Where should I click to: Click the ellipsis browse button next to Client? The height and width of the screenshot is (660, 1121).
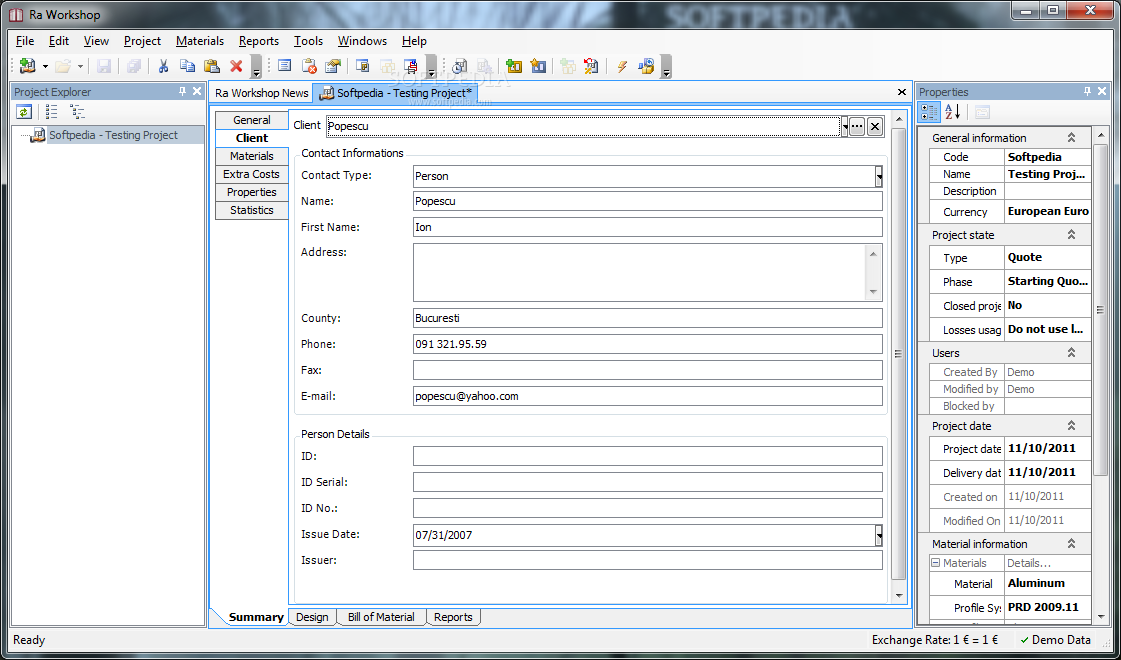[x=856, y=127]
